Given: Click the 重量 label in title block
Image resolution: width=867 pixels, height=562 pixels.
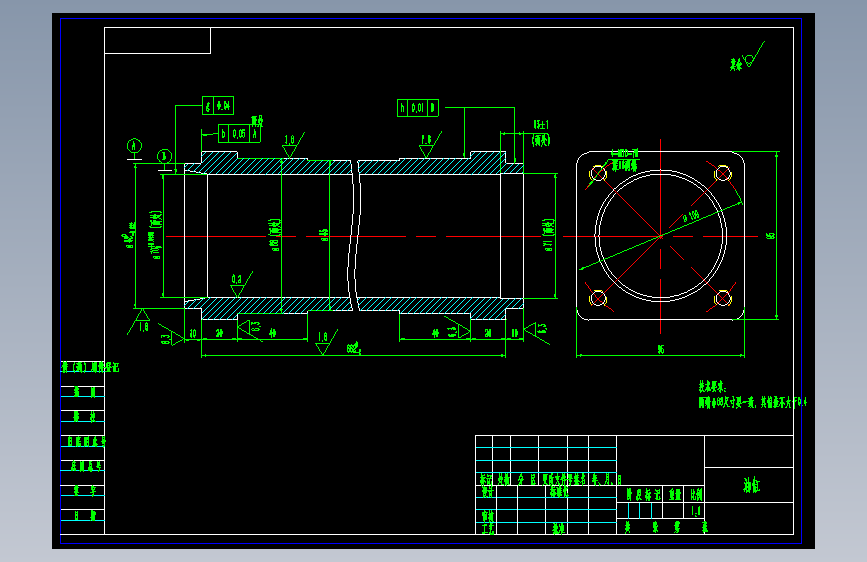Looking at the screenshot, I should click(675, 494).
